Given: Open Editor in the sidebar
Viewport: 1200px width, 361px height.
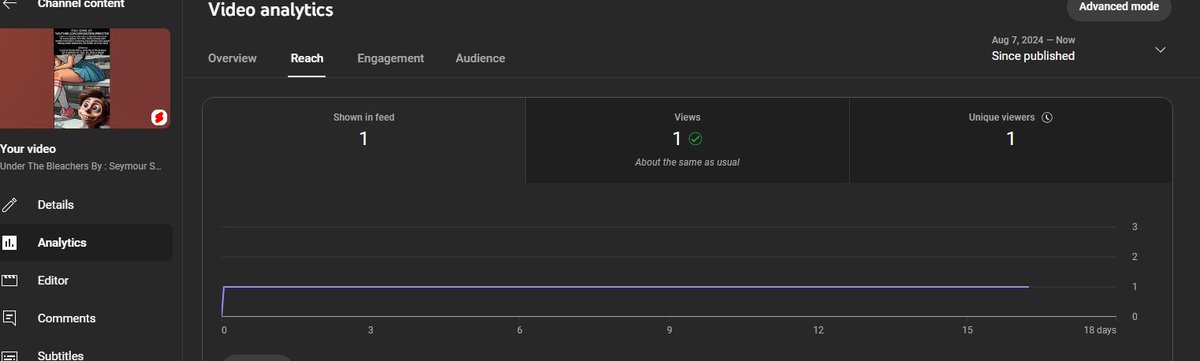Looking at the screenshot, I should click(x=86, y=281).
